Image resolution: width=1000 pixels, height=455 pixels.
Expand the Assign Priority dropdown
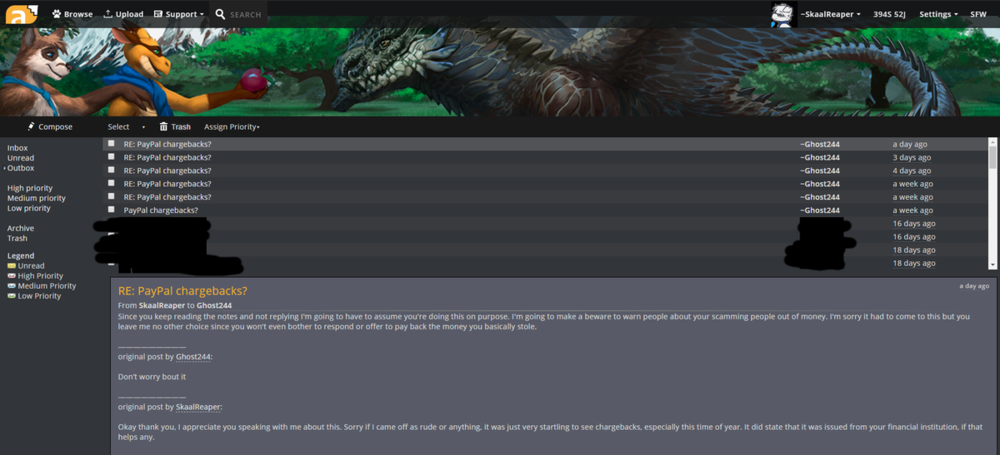click(232, 127)
